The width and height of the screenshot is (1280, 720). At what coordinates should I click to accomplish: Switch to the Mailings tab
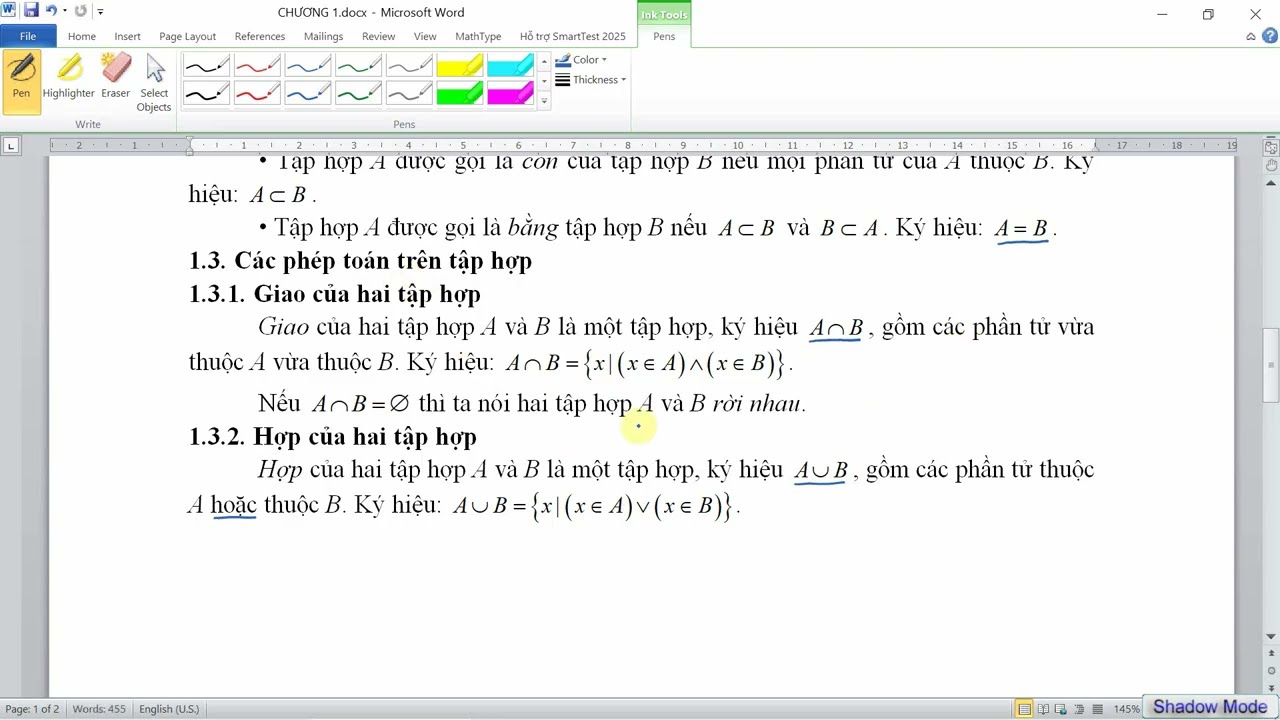pyautogui.click(x=323, y=36)
